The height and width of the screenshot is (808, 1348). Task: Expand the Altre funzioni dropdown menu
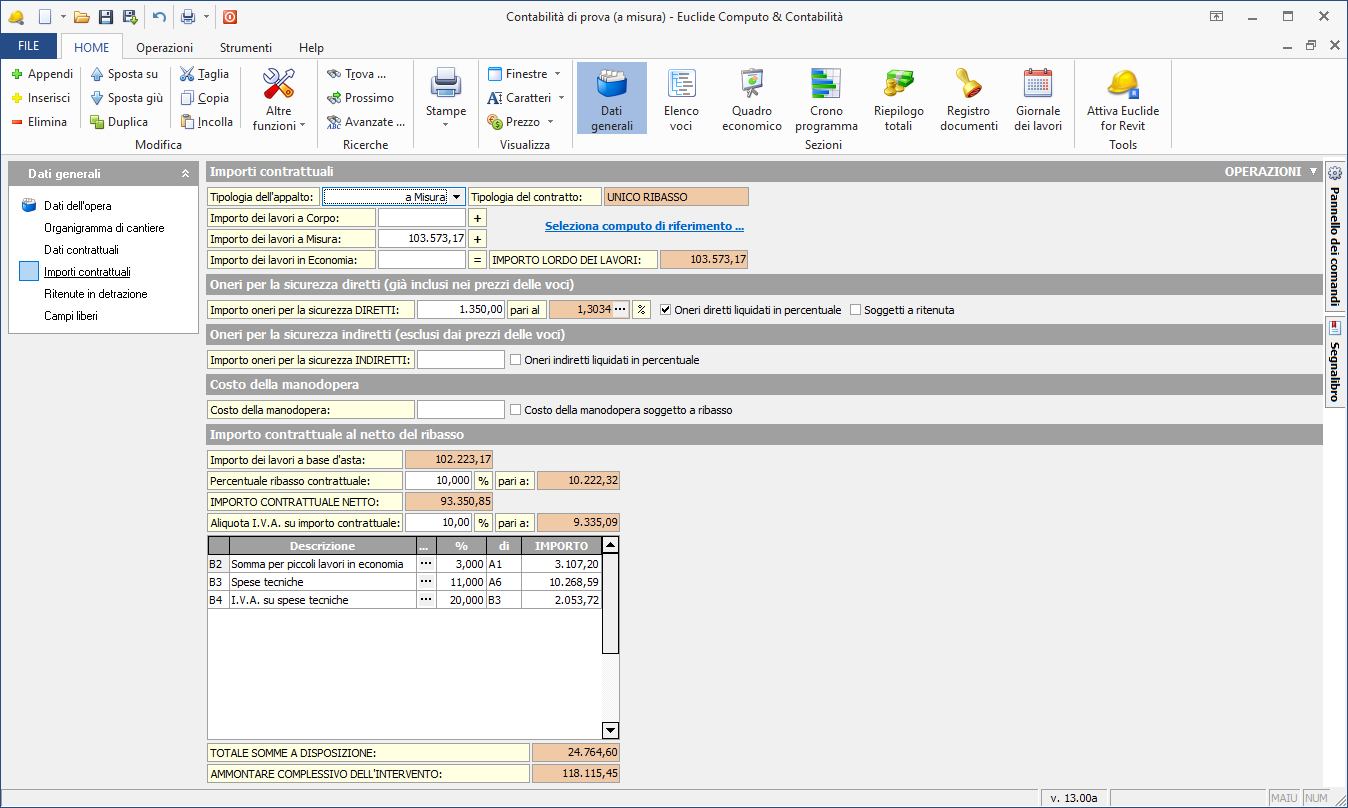click(x=279, y=118)
